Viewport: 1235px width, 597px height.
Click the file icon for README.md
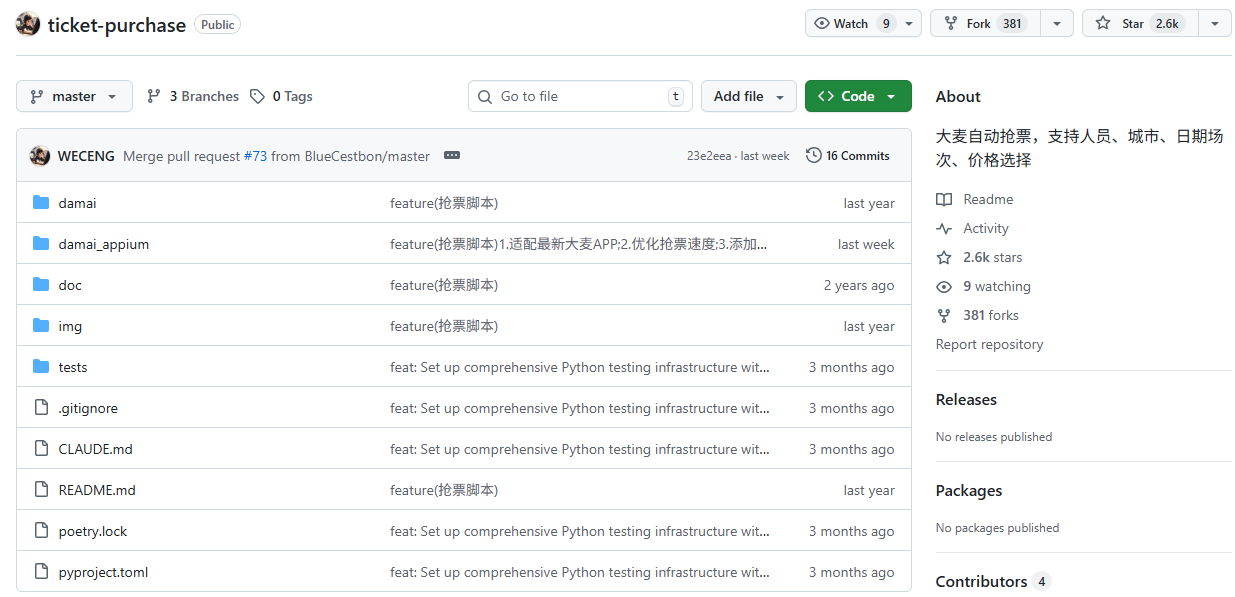(x=41, y=490)
